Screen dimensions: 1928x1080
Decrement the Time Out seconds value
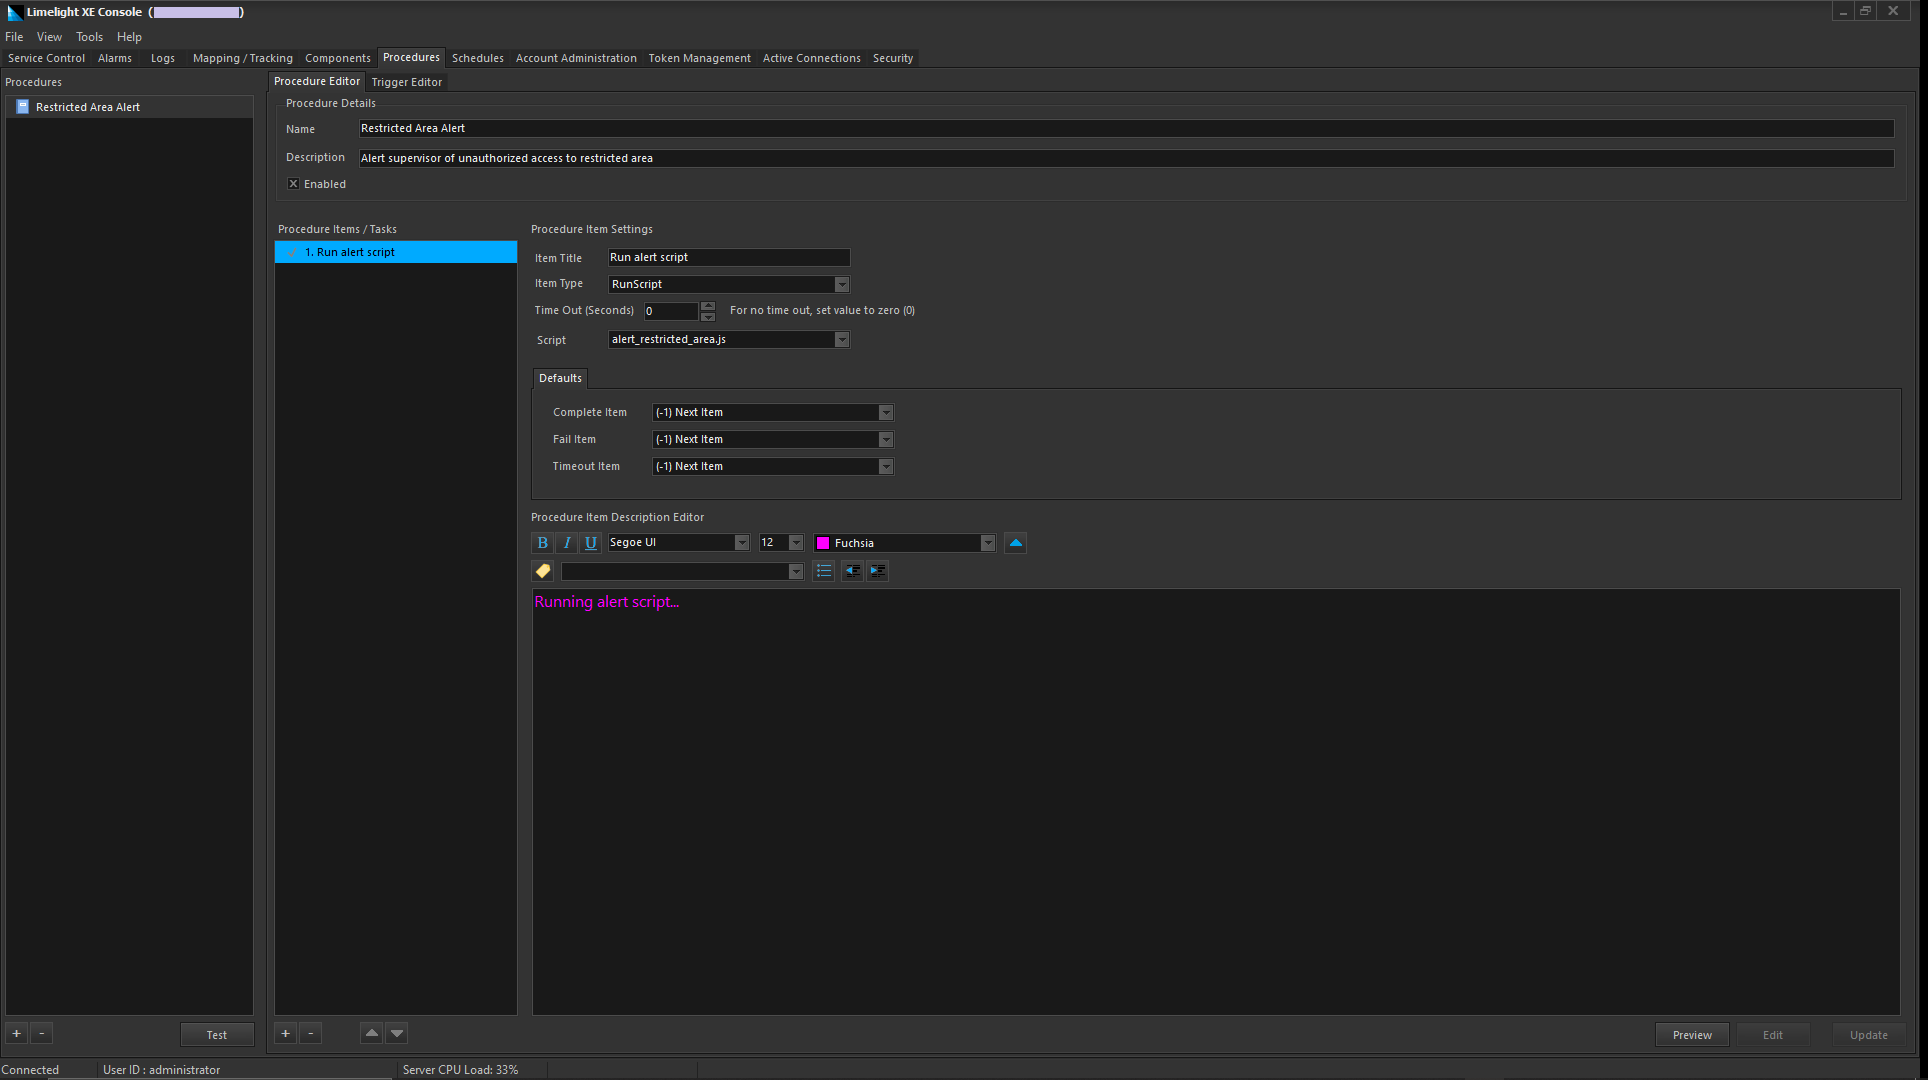708,316
